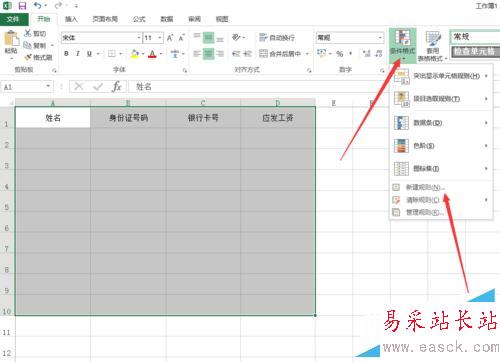Expand the underline style dropdown arrow
500x362 pixels.
pos(98,53)
